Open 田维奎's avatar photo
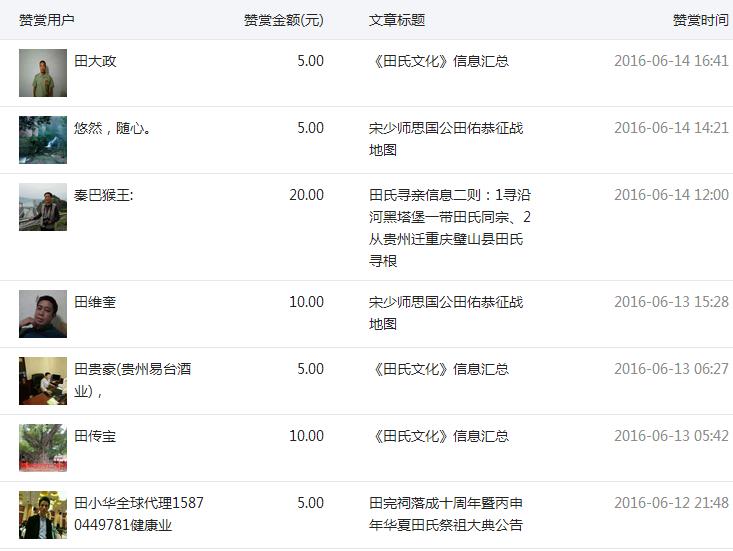 43,314
